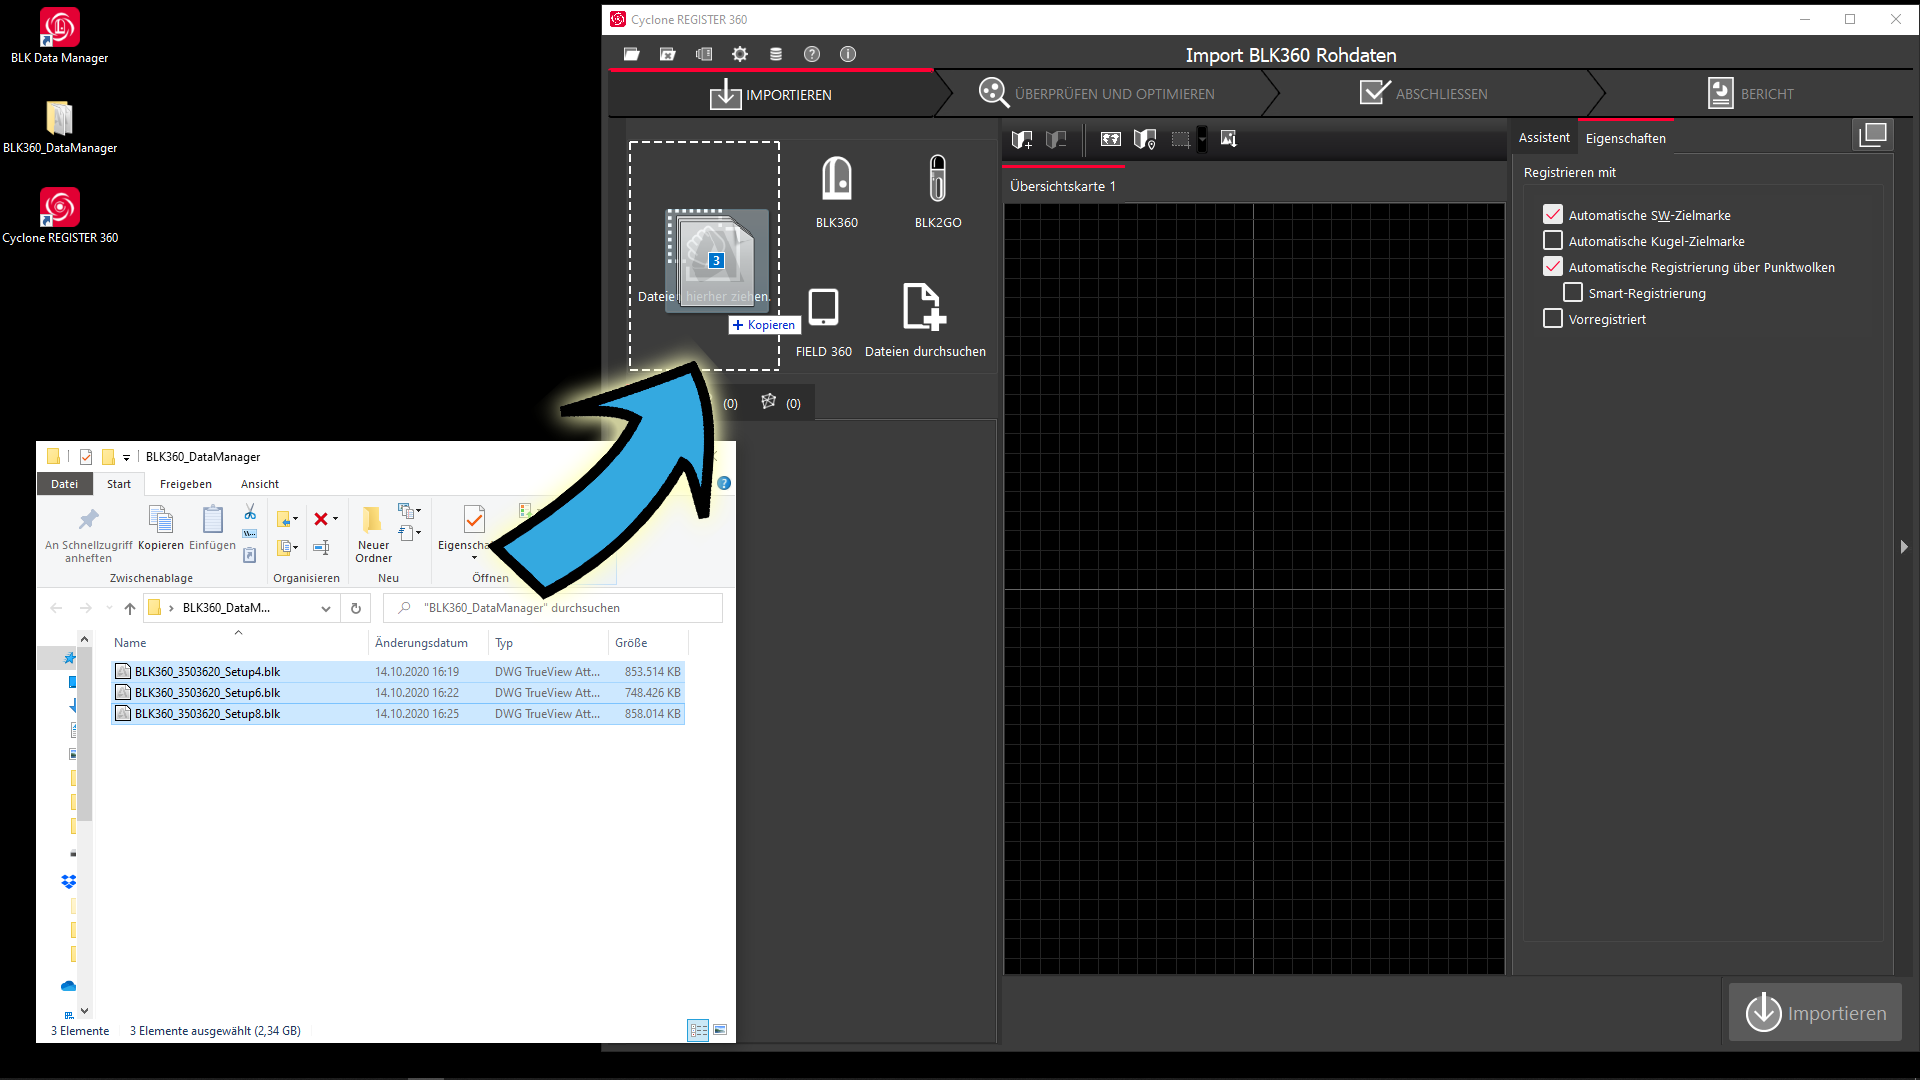This screenshot has width=1920, height=1080.
Task: Expand collapsed right side panel arrow
Action: (1904, 547)
